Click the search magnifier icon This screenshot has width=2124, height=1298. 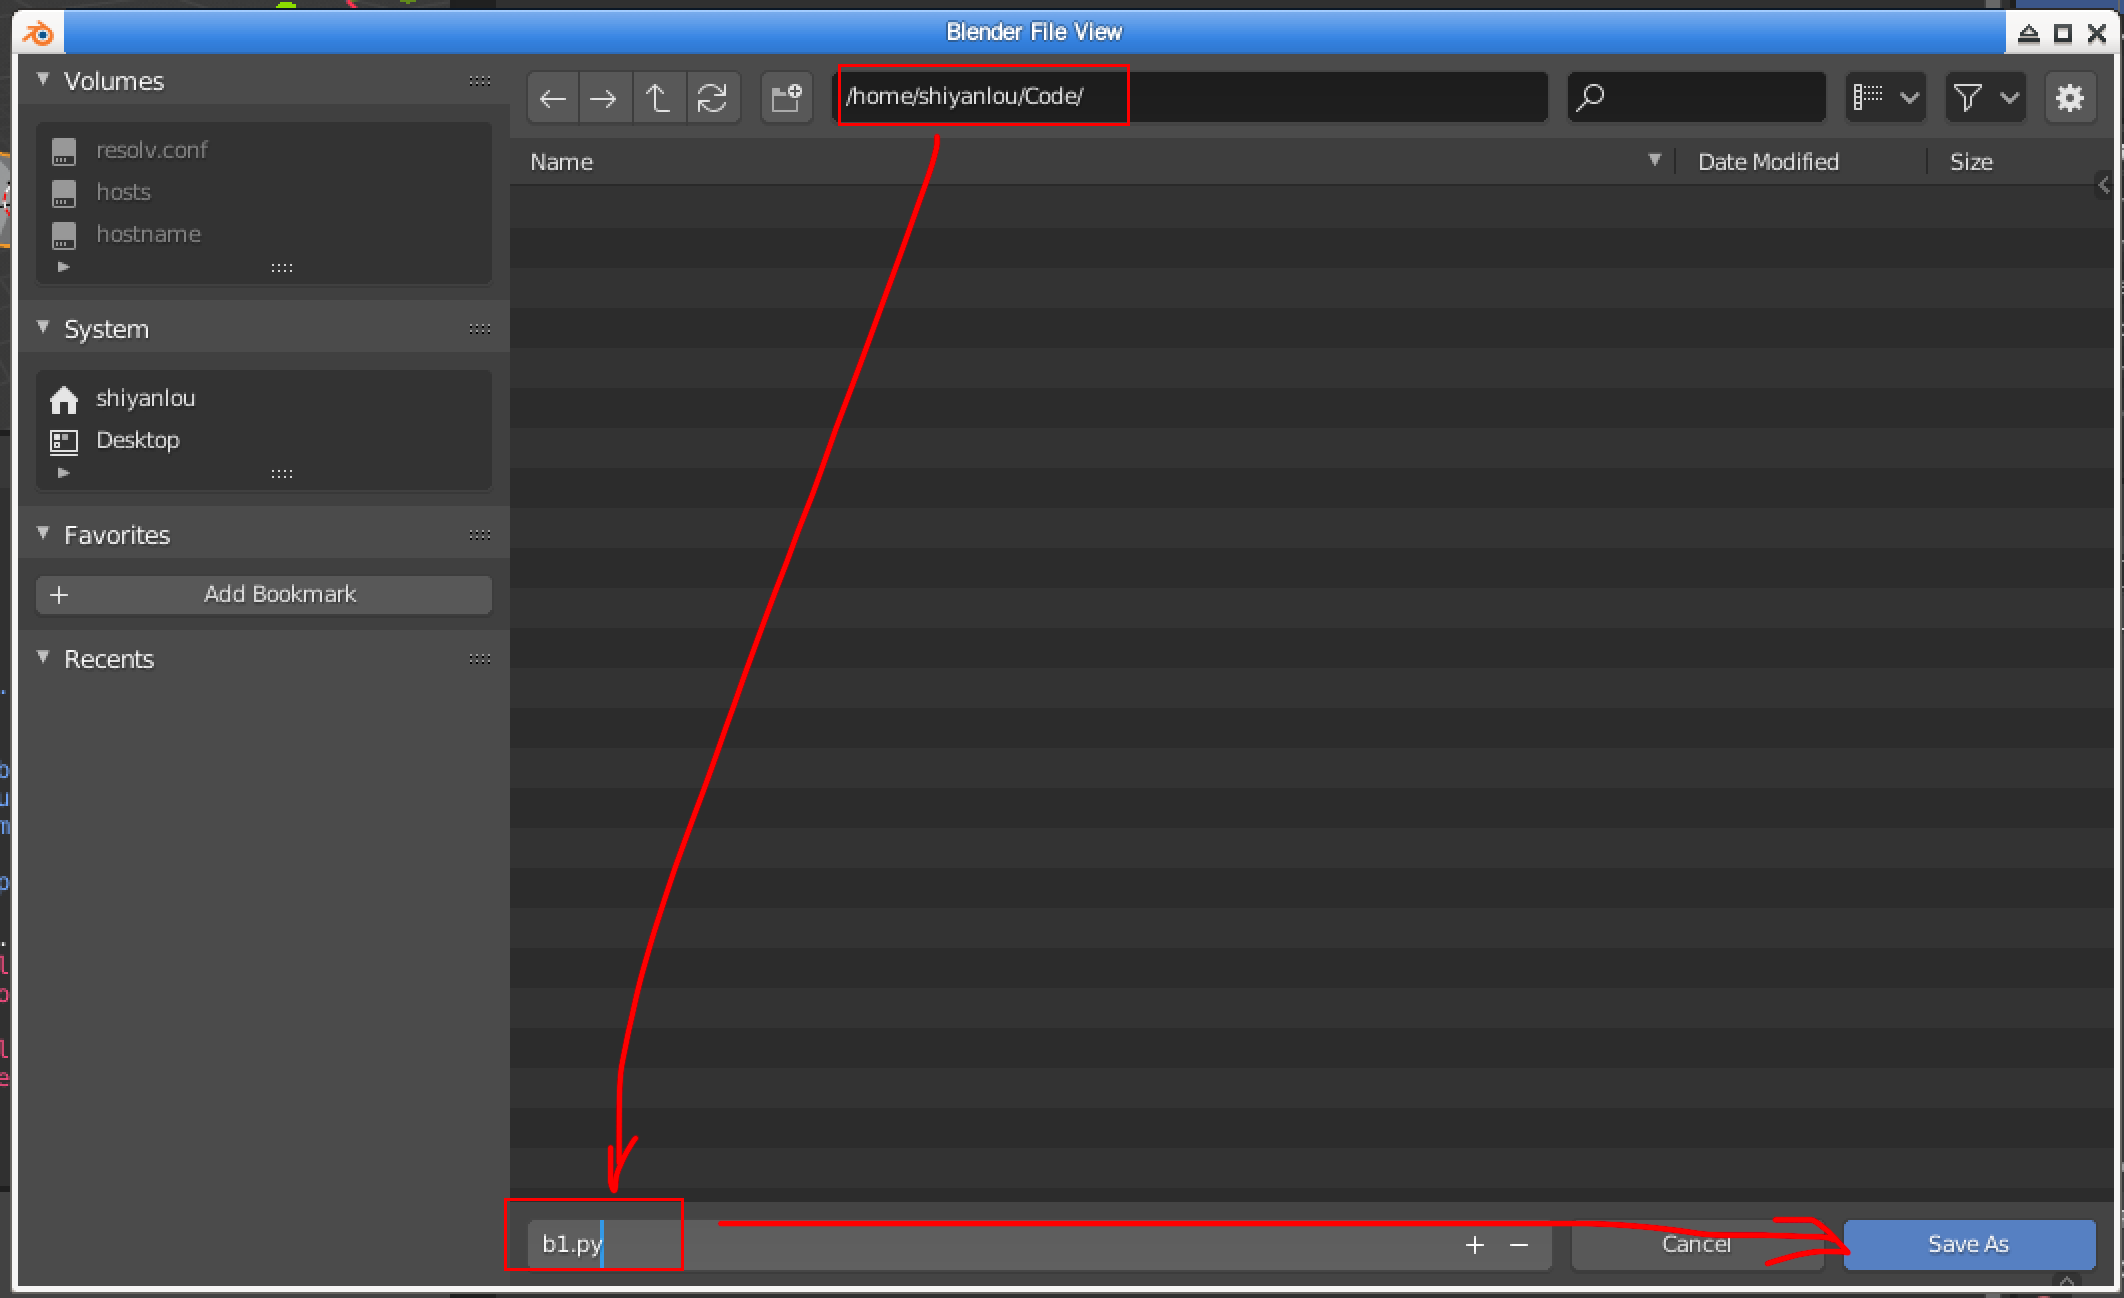point(1590,97)
